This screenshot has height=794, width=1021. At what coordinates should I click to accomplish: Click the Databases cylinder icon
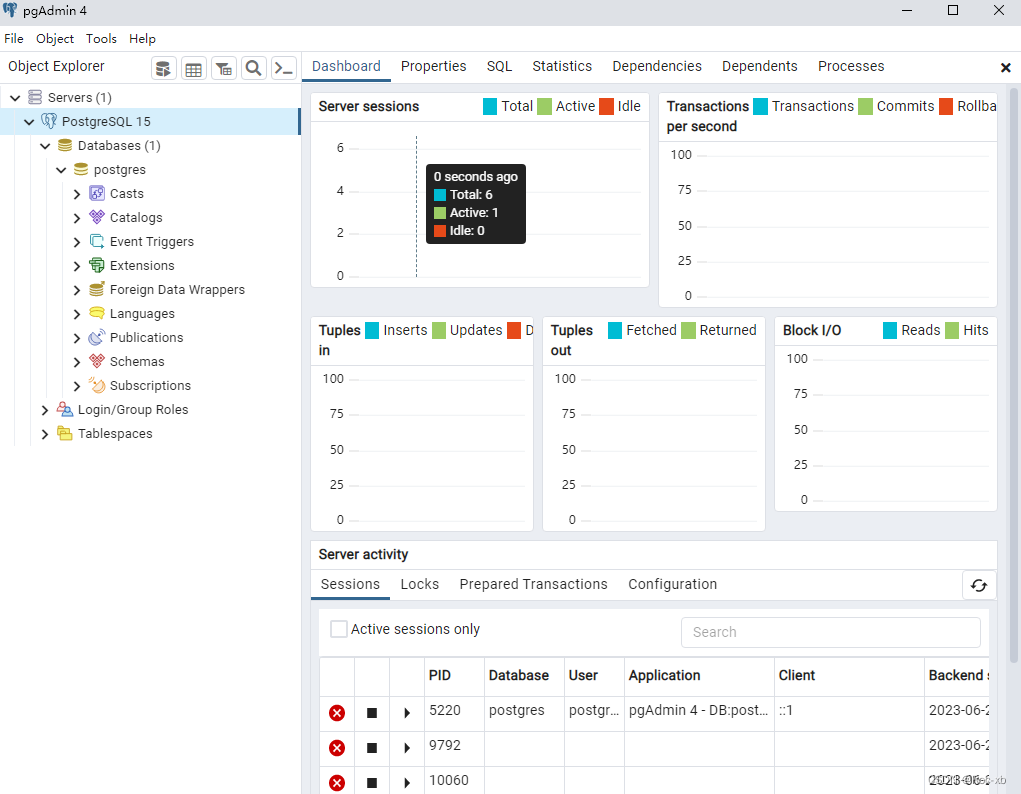point(65,145)
